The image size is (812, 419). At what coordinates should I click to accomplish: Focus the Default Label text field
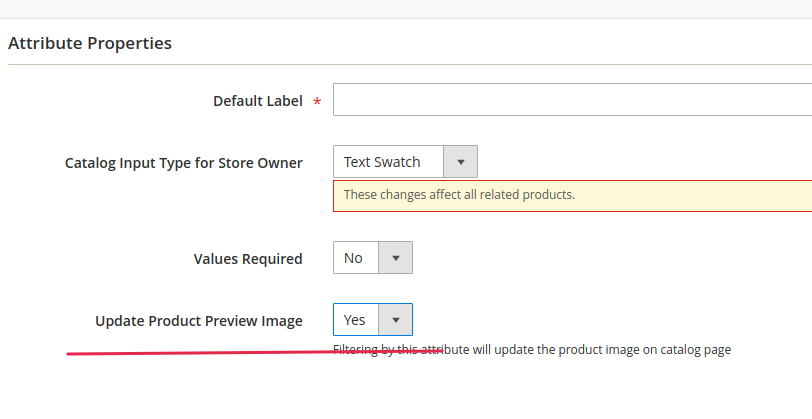coord(572,99)
